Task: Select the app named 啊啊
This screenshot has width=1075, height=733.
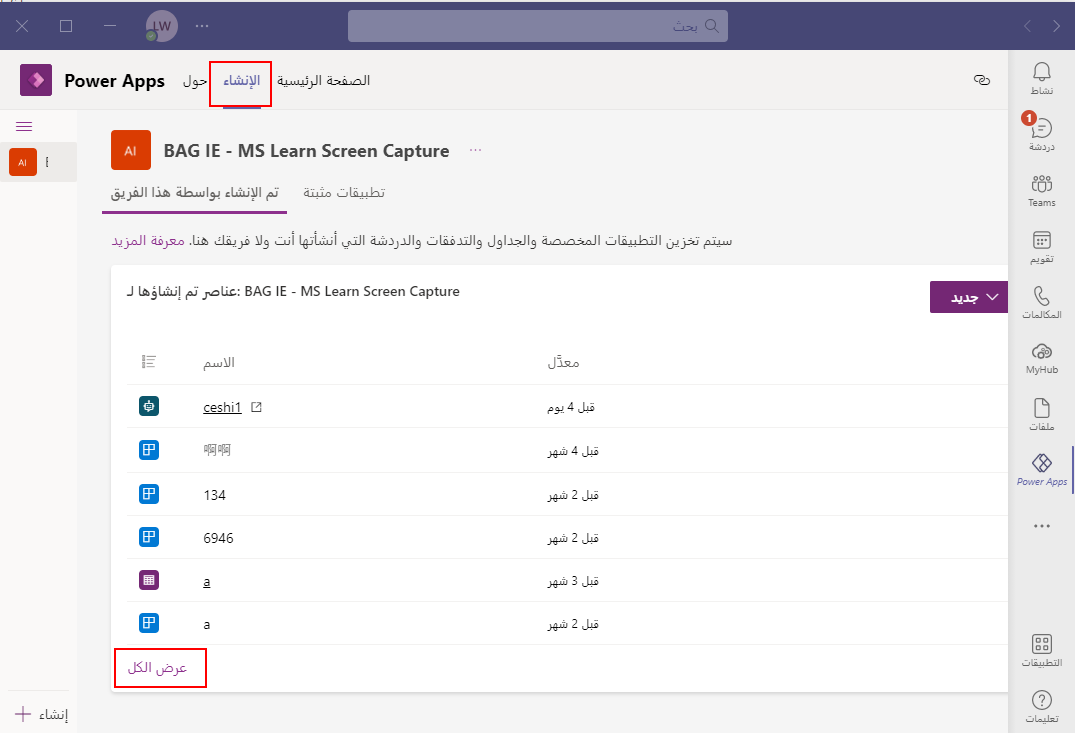Action: click(217, 450)
